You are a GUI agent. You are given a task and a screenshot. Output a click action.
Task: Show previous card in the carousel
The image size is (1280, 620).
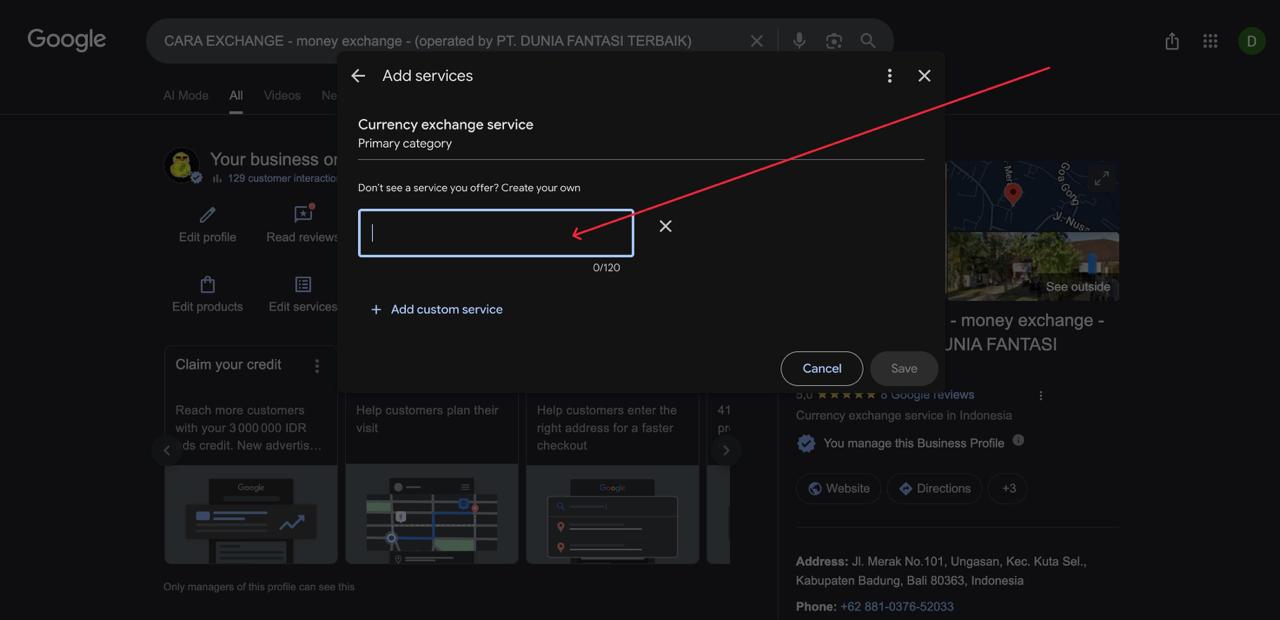pos(167,450)
